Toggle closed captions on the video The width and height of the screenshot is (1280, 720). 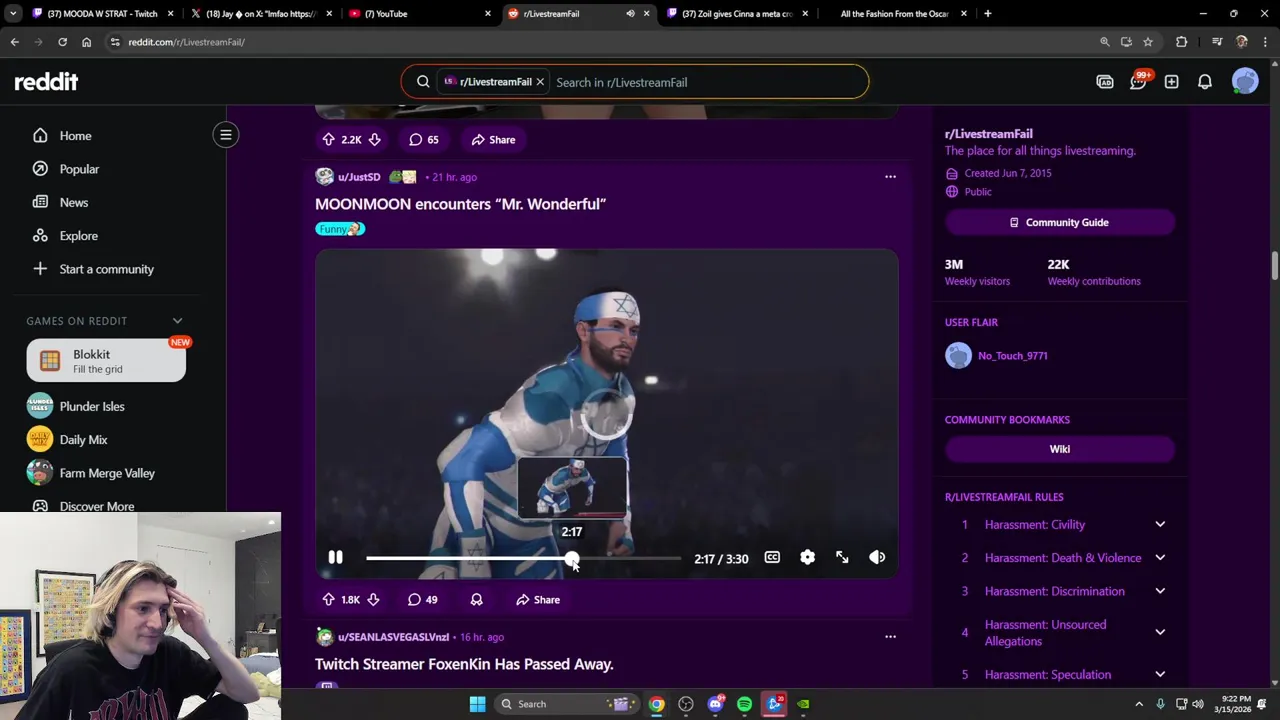coord(772,558)
